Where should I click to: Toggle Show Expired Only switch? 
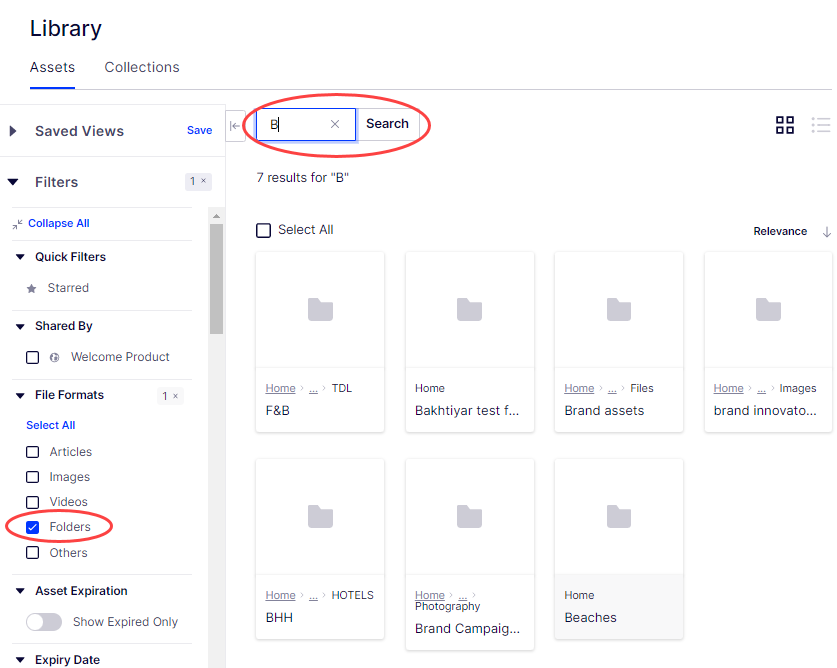(44, 622)
